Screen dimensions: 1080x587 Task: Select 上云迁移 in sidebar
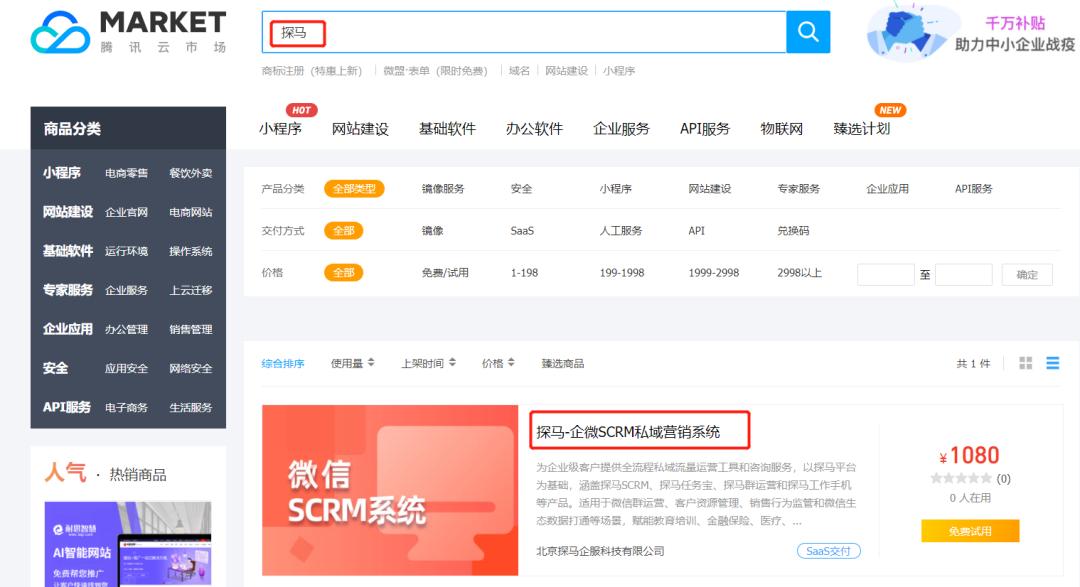[x=191, y=291]
